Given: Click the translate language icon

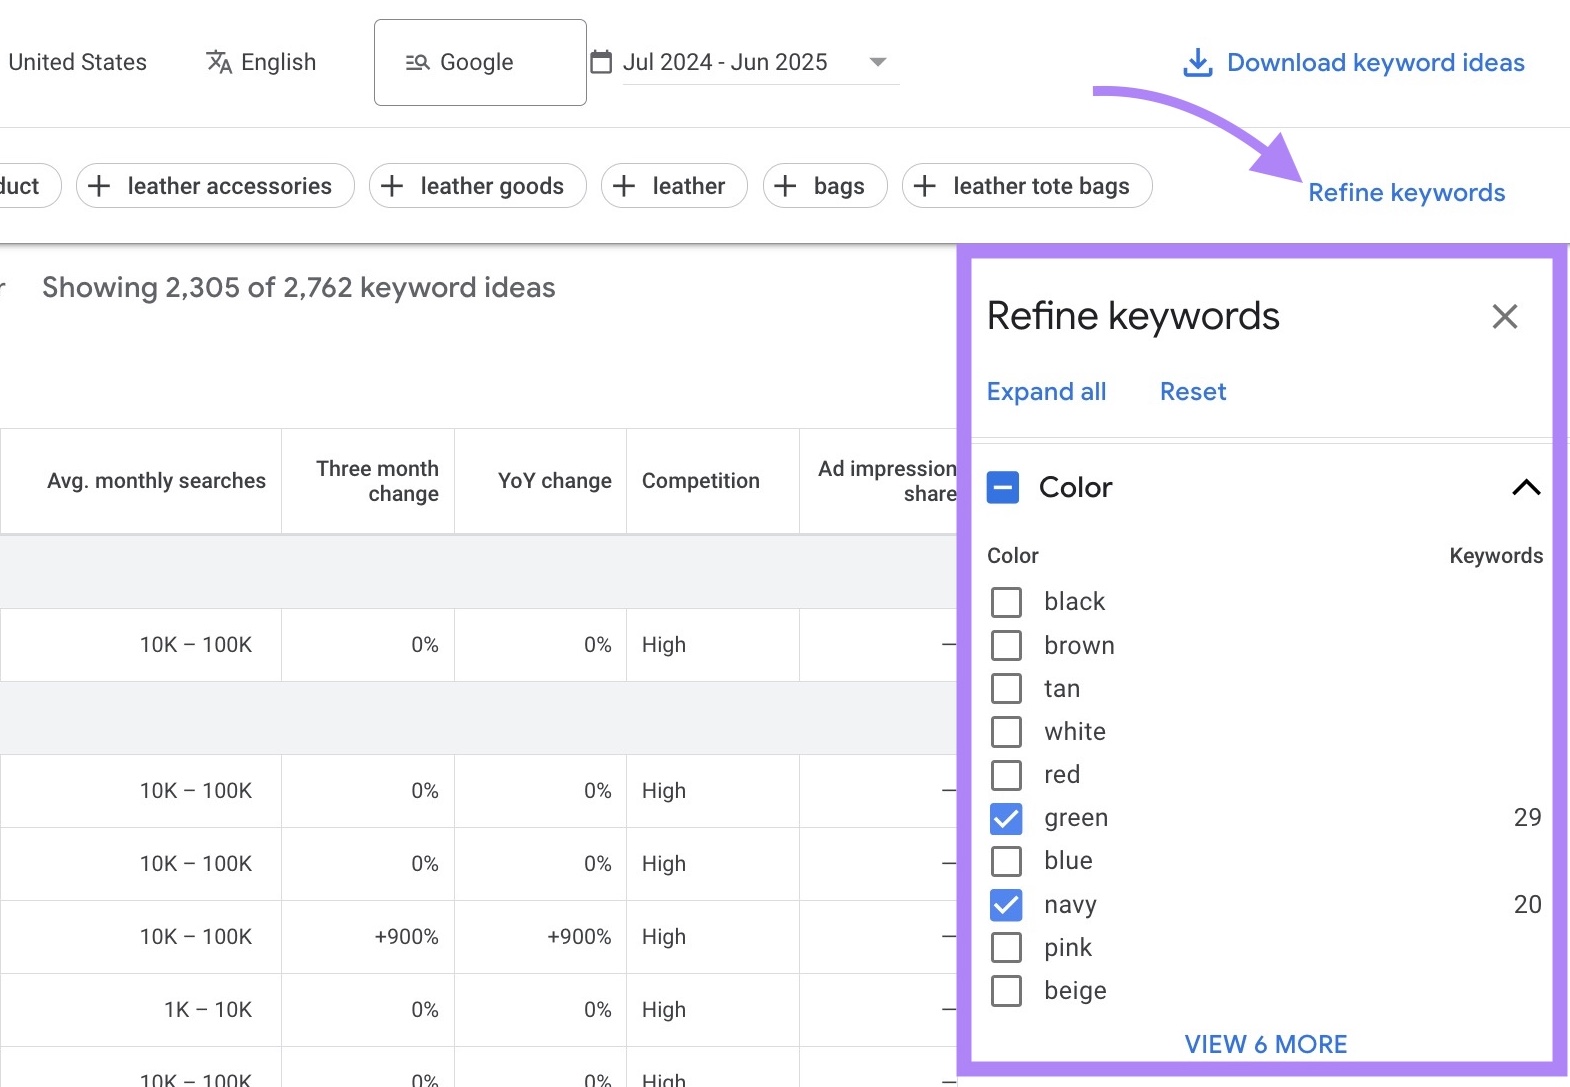Looking at the screenshot, I should point(218,62).
